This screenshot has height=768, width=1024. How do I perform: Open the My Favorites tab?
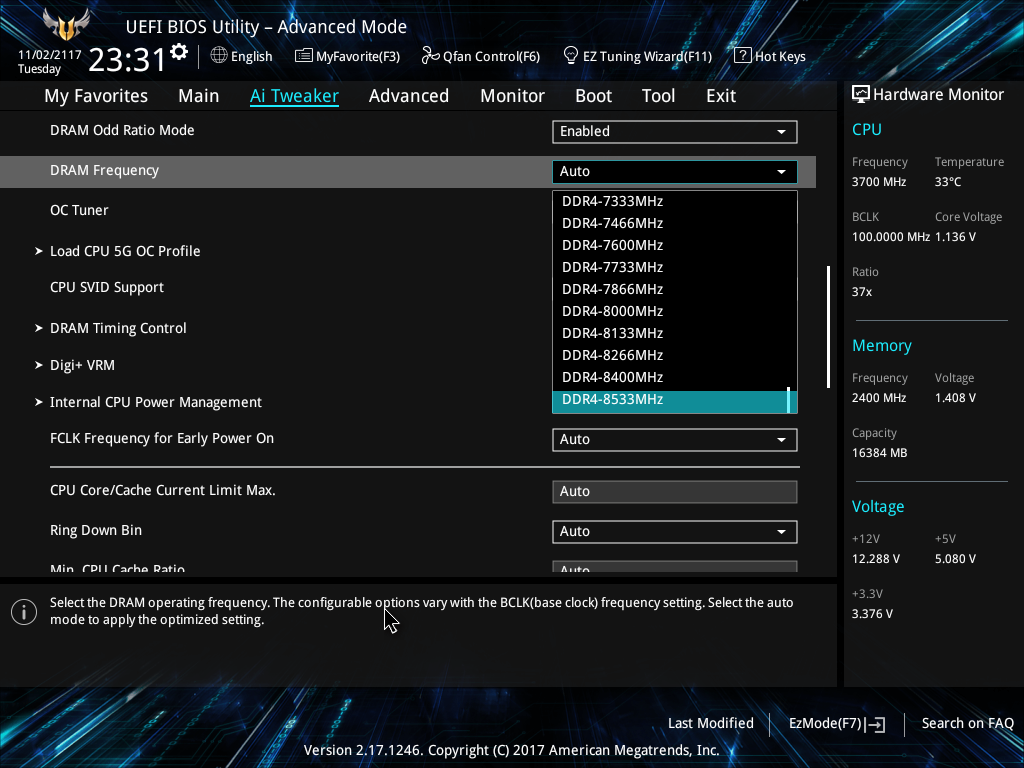[x=96, y=96]
